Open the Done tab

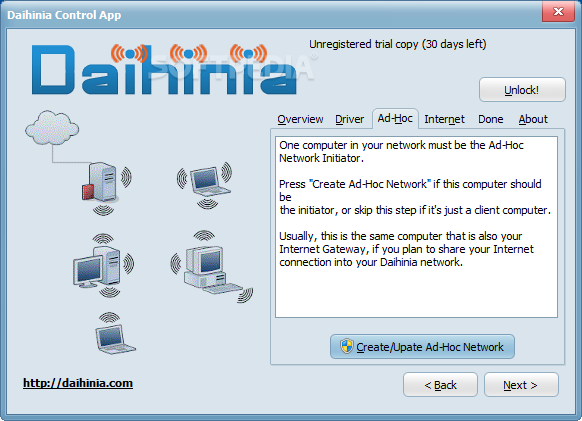490,119
